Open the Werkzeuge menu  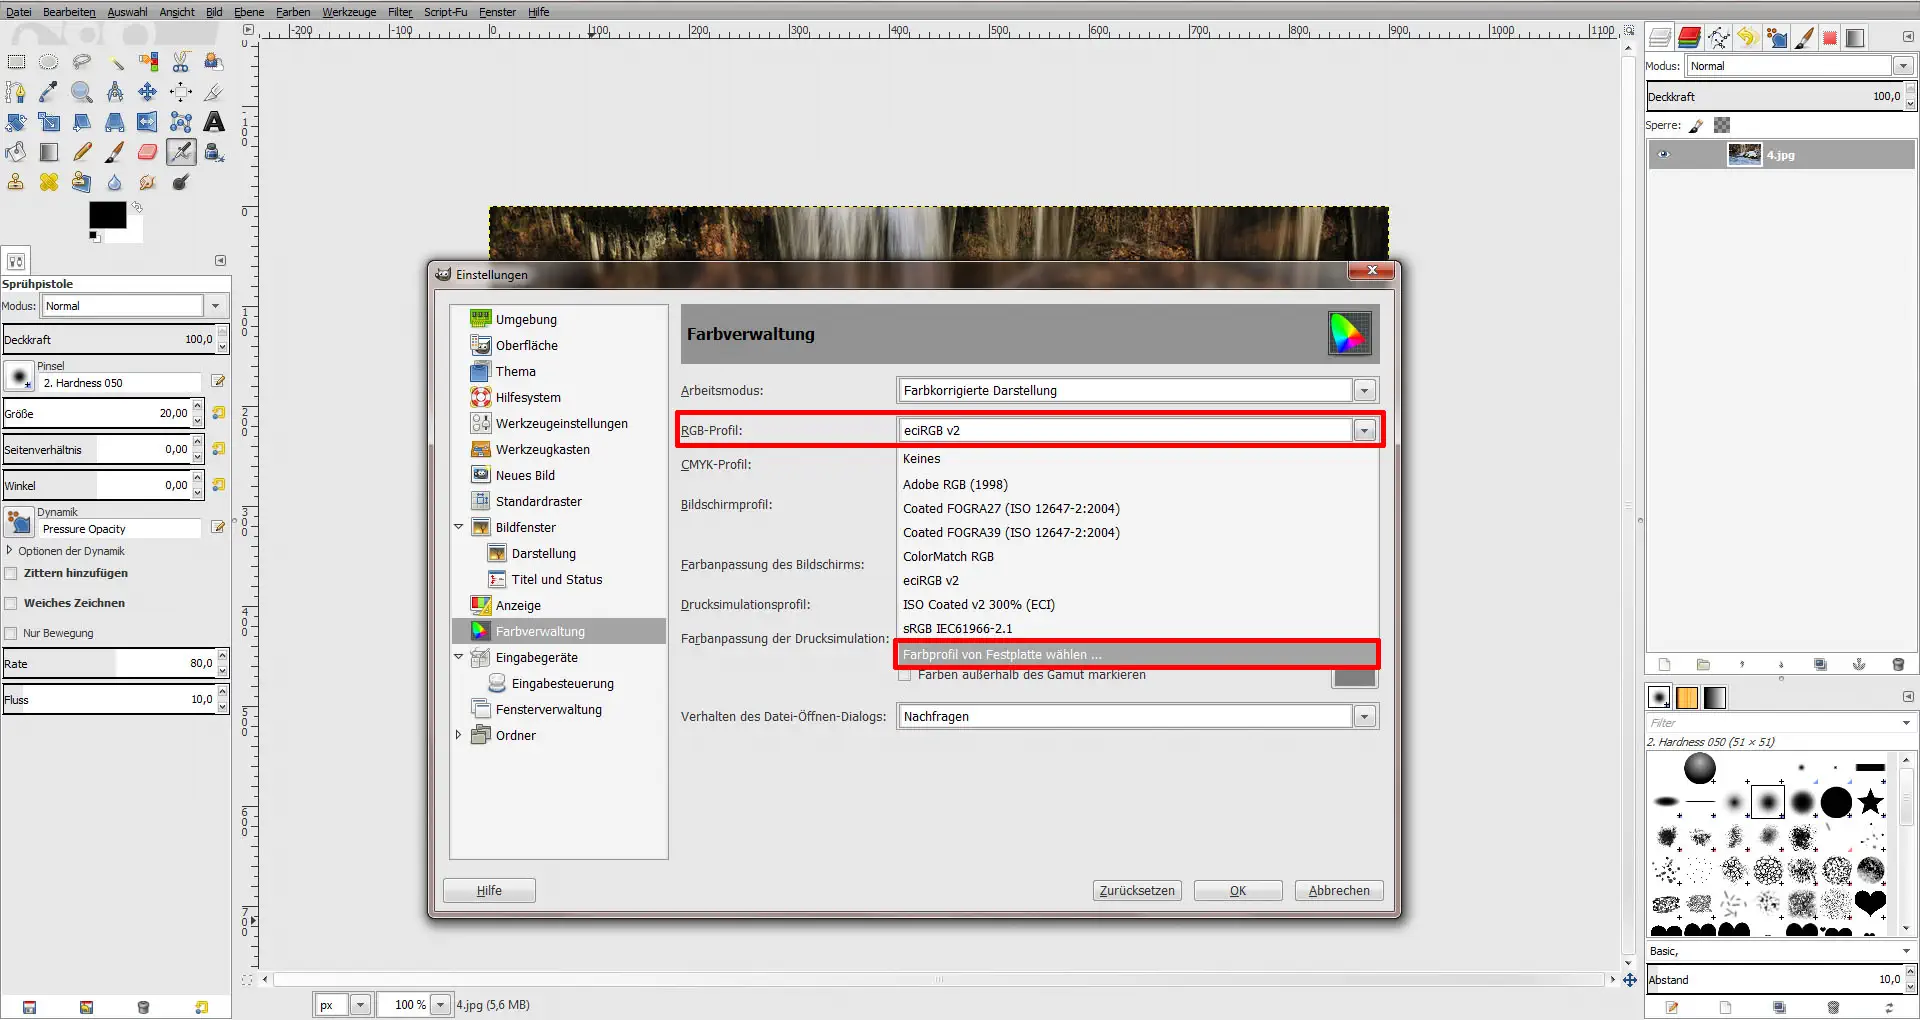[348, 12]
